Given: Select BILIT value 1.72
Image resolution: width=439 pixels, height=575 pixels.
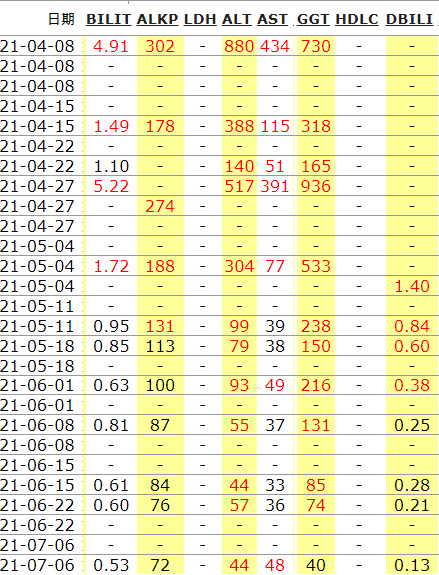Looking at the screenshot, I should pyautogui.click(x=111, y=266).
